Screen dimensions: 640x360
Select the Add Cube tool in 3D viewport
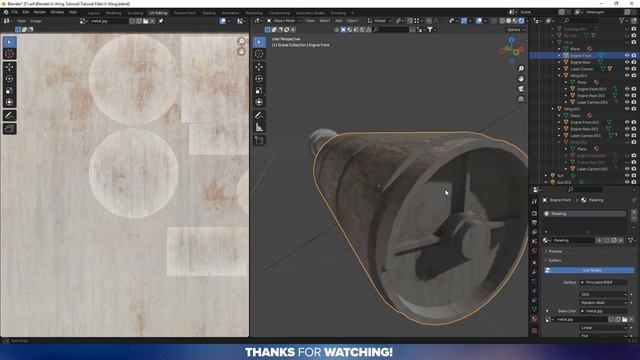(259, 140)
